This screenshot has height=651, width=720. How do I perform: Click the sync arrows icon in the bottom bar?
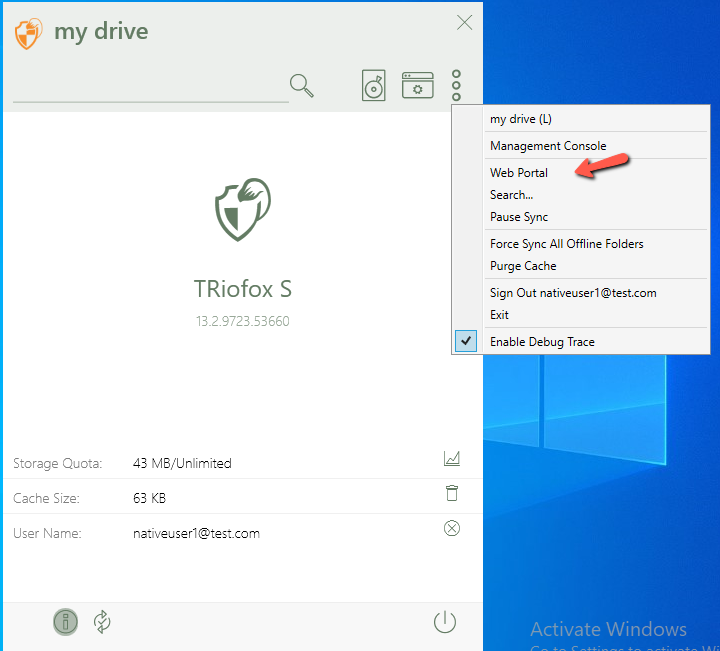click(x=102, y=622)
